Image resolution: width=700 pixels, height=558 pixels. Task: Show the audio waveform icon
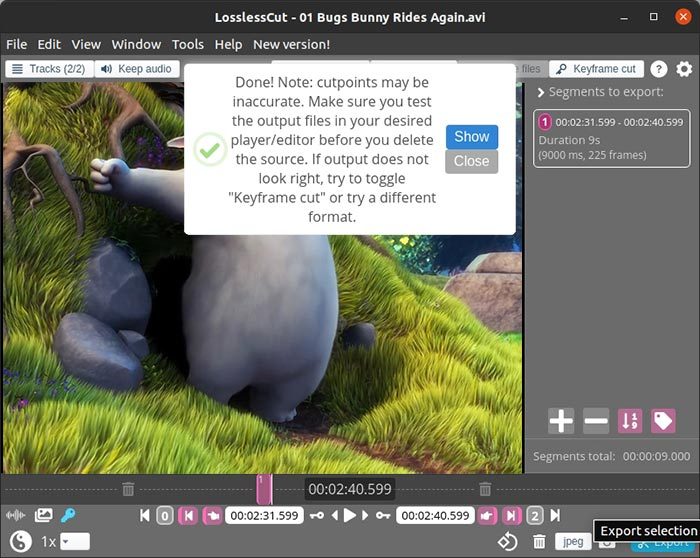16,516
